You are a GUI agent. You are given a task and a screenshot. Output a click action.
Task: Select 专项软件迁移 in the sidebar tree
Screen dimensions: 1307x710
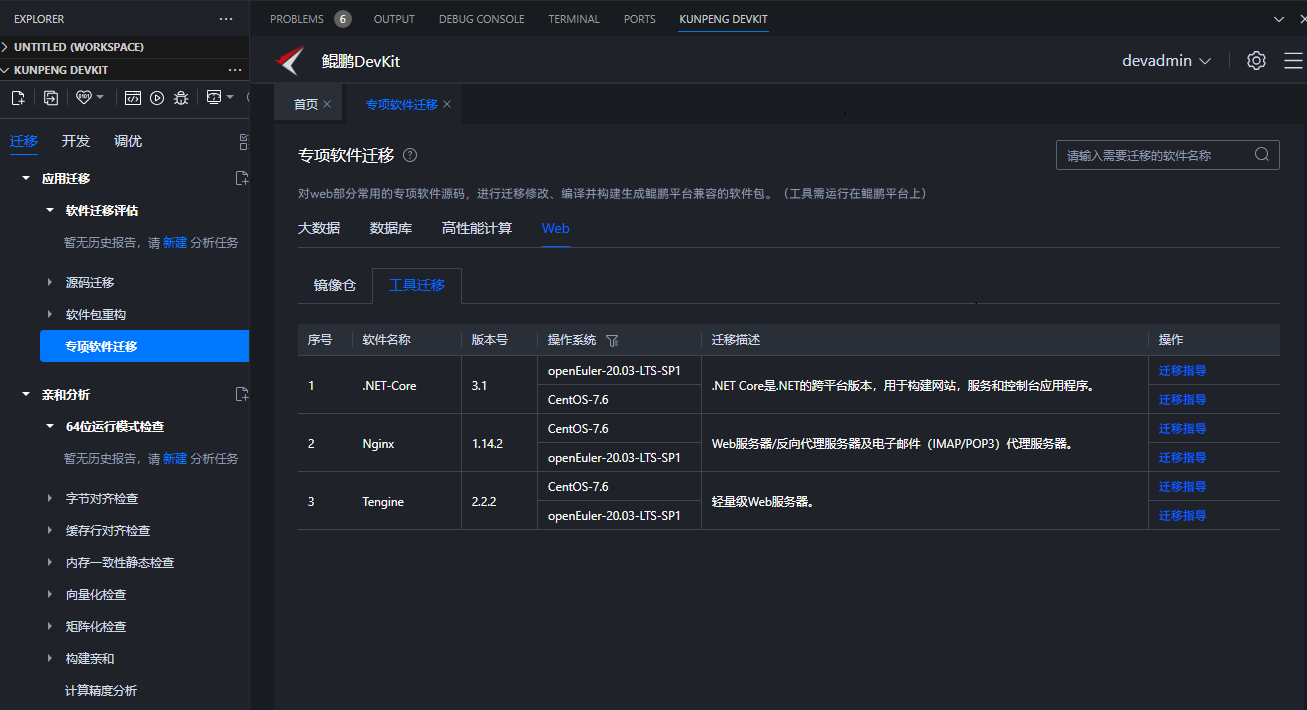144,346
